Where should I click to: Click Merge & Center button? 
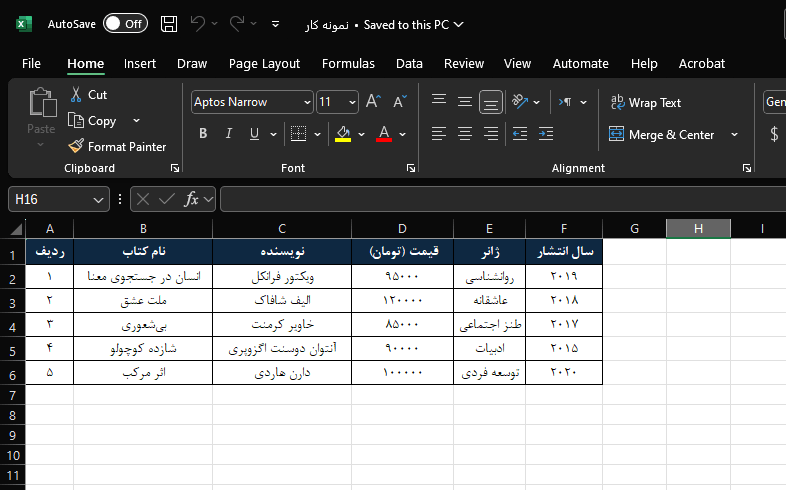click(662, 135)
